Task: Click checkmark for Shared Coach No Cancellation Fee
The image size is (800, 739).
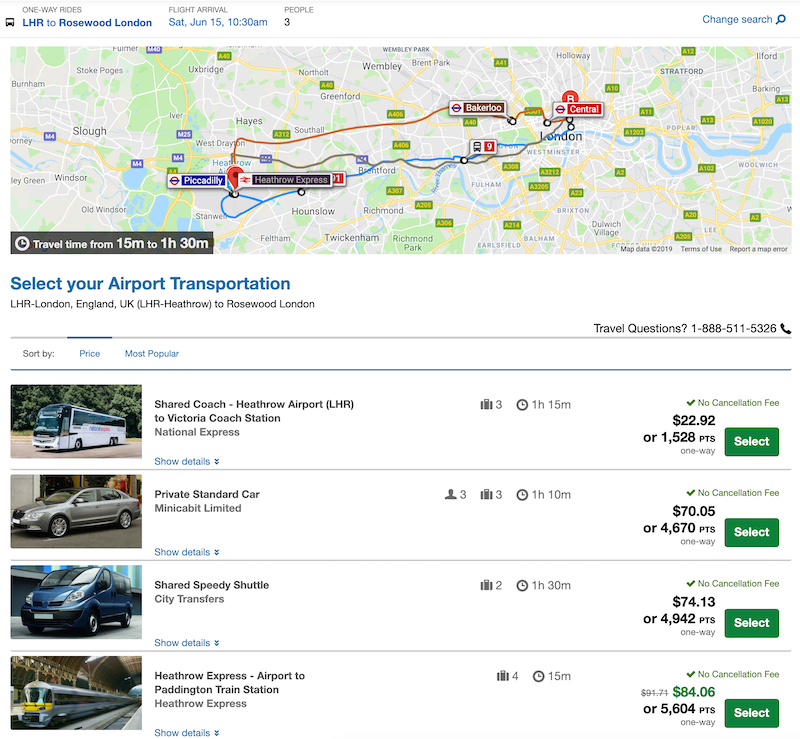Action: click(x=690, y=403)
